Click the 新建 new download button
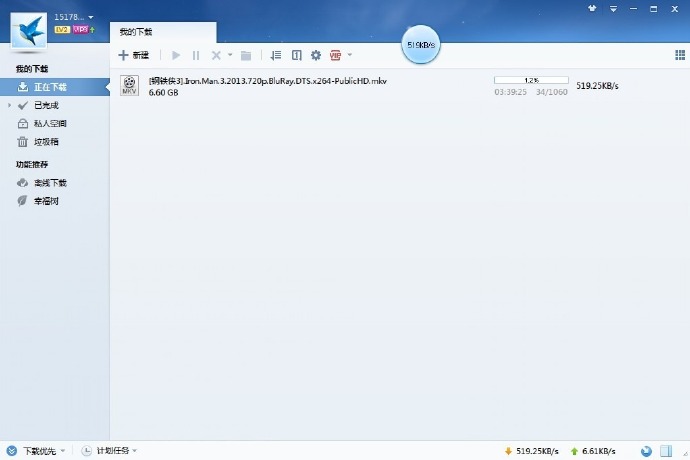Viewport: 690px width, 460px height. pos(134,55)
